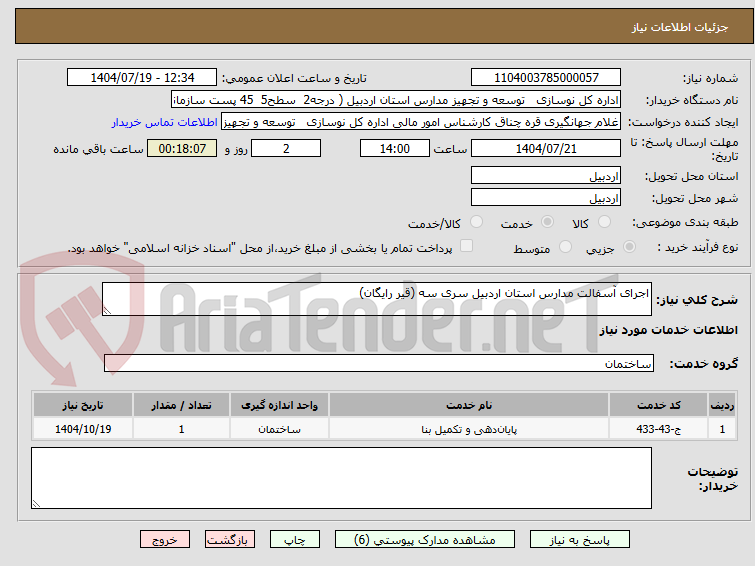This screenshot has height=566, width=755.
Task: Click service name cell پایان‌دهی و تکمیل بنا
Action: coord(469,429)
